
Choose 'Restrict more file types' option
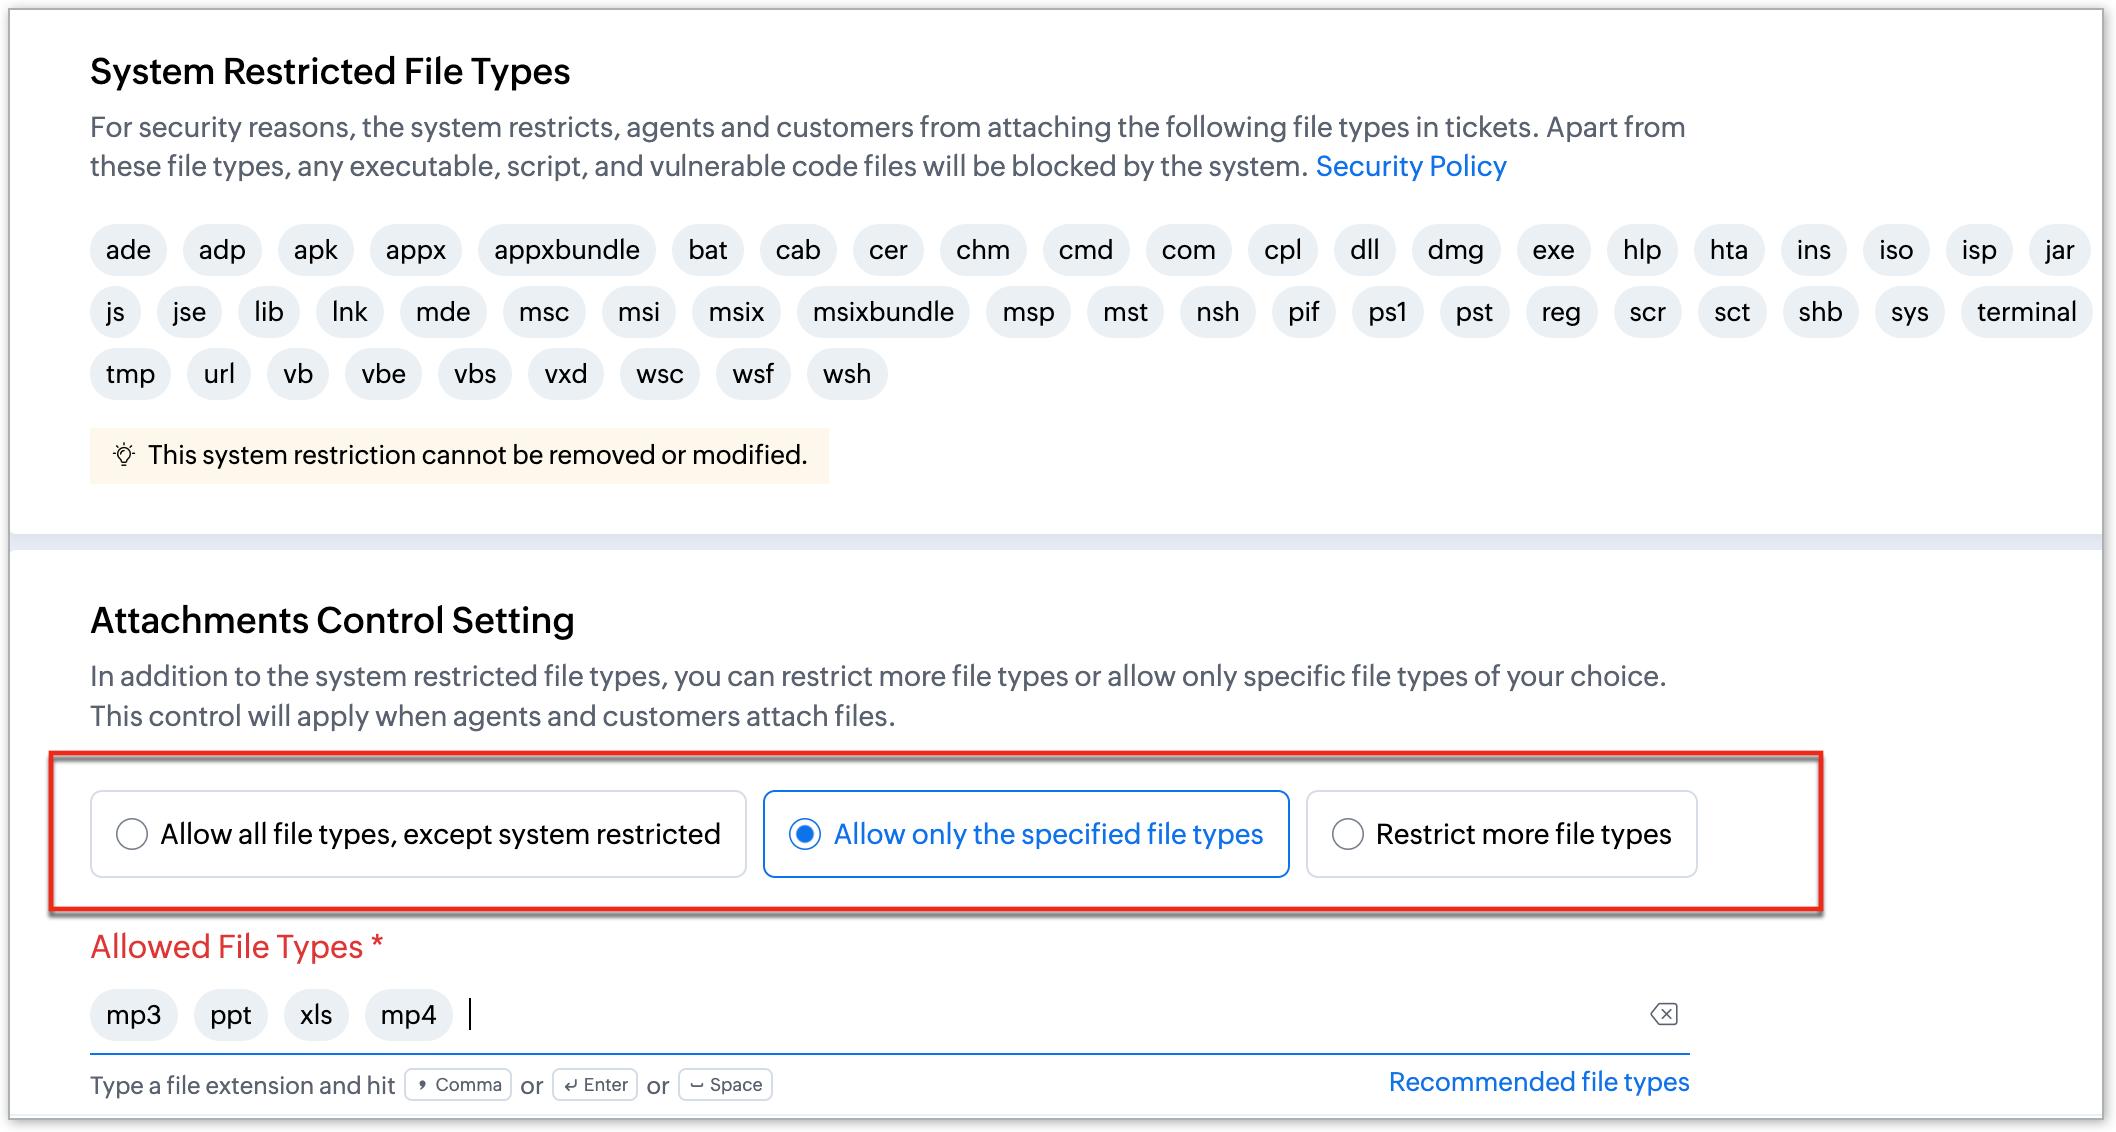(x=1348, y=834)
